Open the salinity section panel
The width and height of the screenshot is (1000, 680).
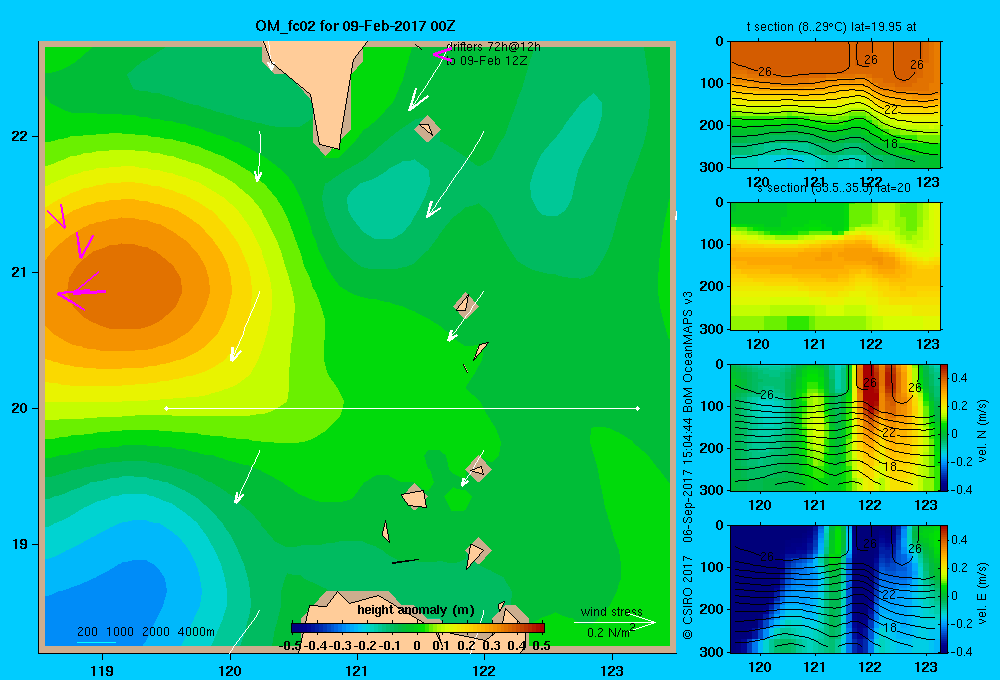pos(835,266)
